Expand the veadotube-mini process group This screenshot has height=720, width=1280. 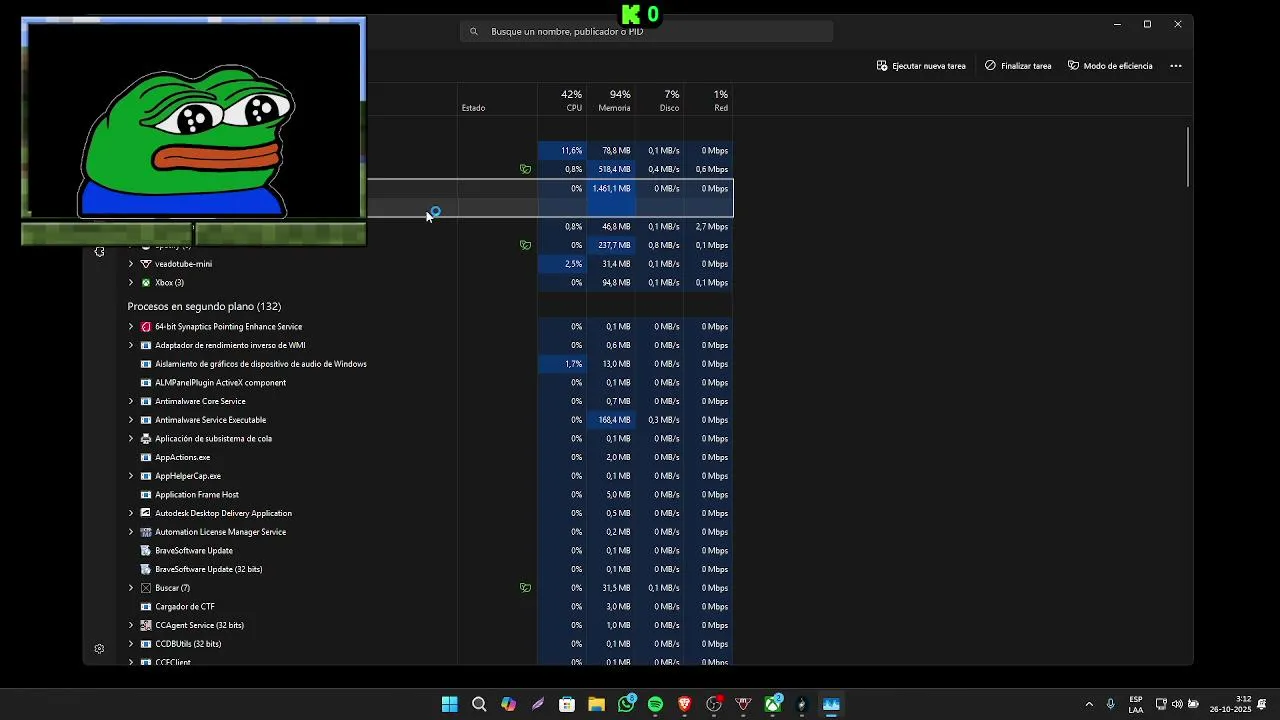(131, 264)
